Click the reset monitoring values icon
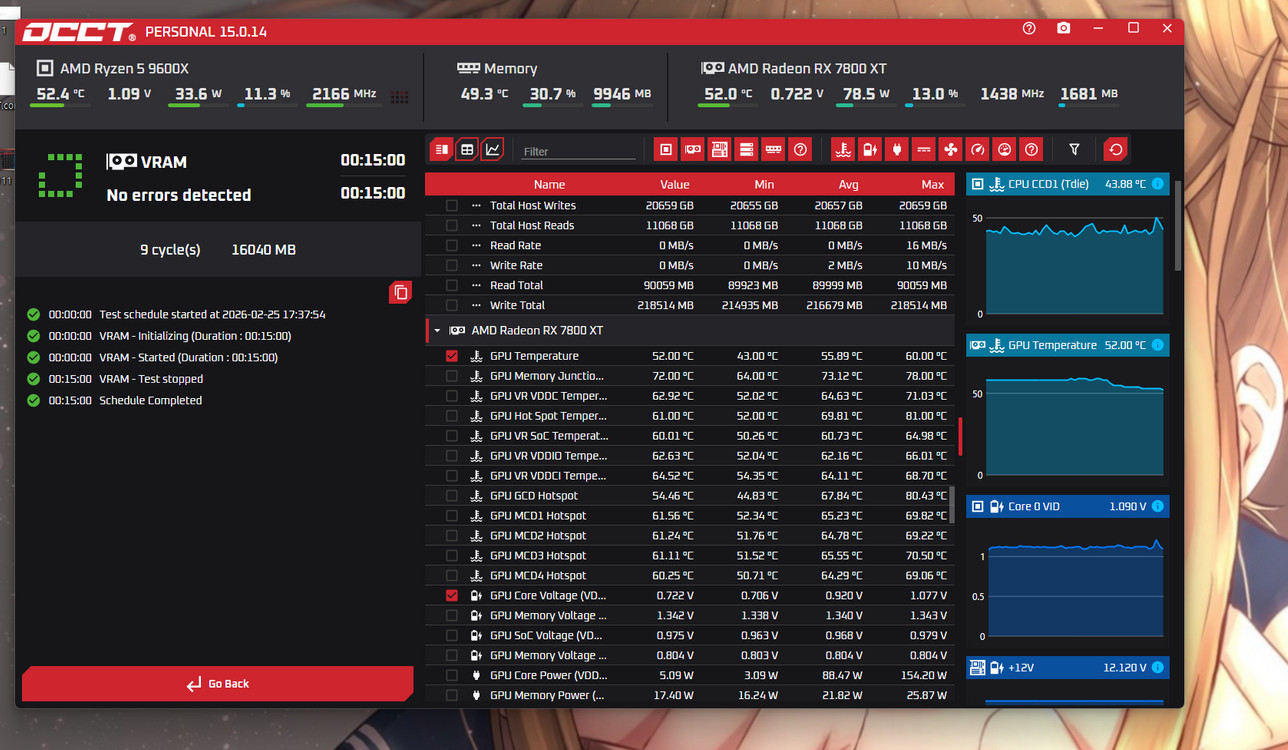The width and height of the screenshot is (1288, 750). pos(1115,150)
